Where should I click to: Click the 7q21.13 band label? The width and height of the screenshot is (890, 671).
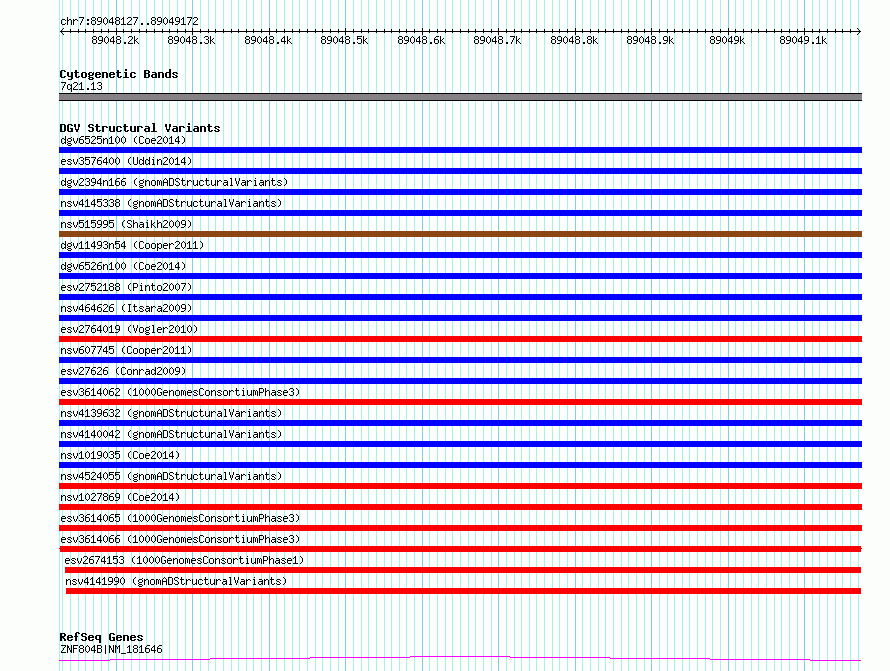[81, 86]
